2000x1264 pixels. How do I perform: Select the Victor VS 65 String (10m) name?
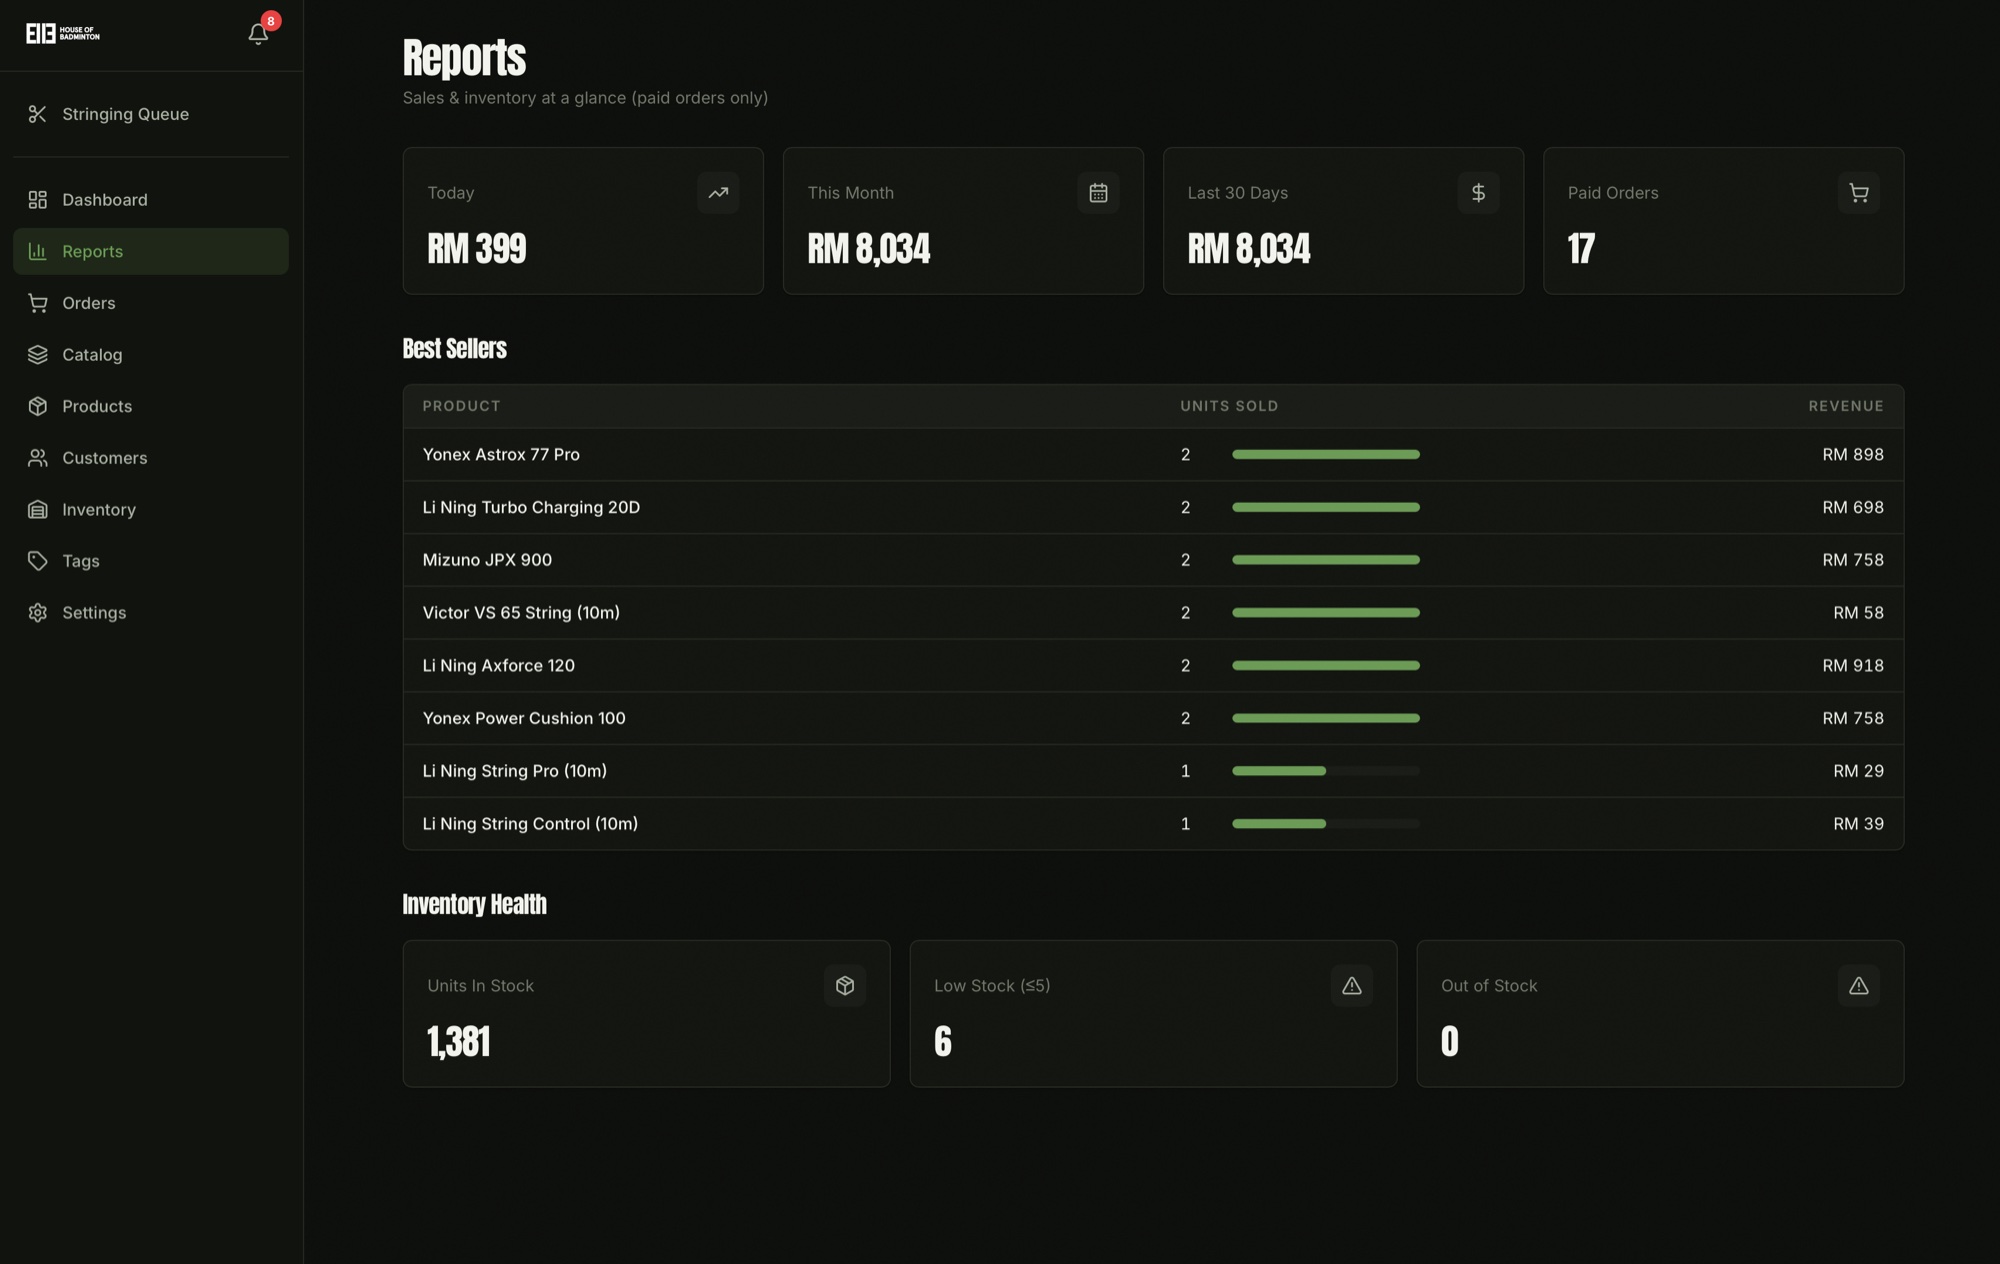521,613
